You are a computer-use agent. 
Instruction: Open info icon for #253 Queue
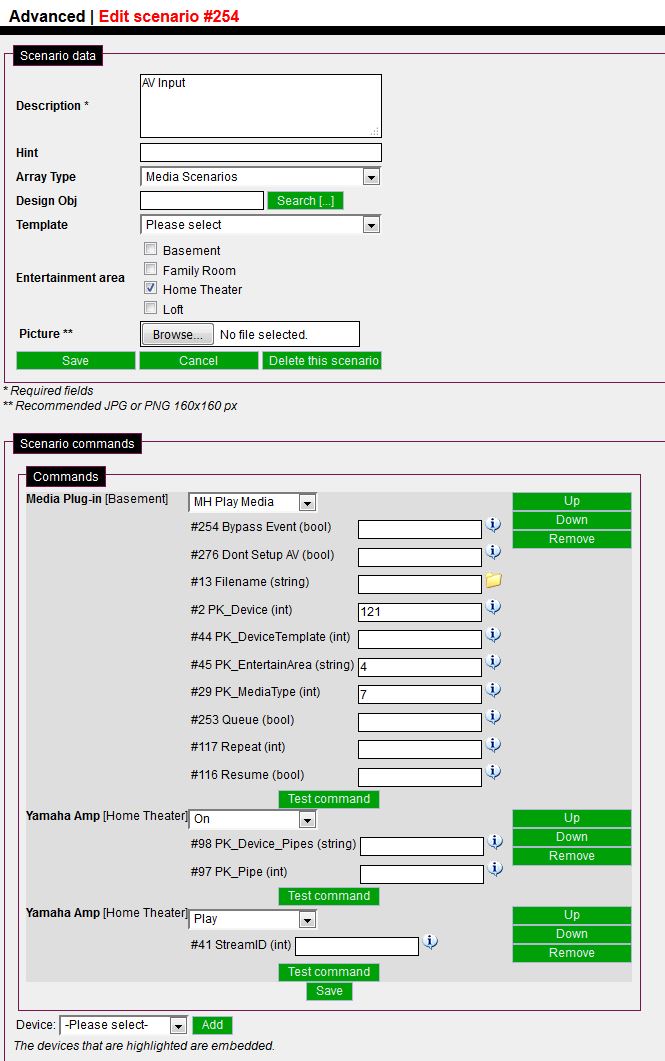[x=494, y=717]
